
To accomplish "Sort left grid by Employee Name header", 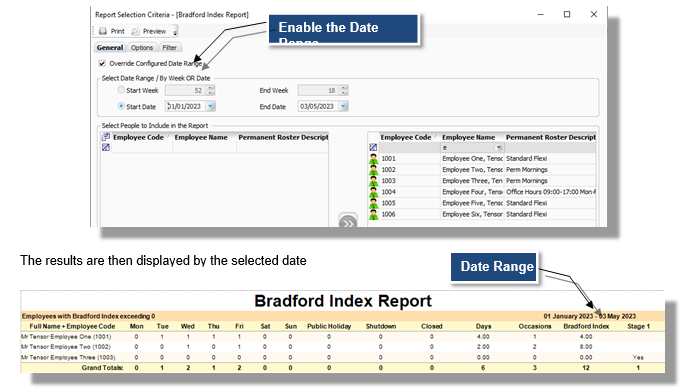I will tap(204, 137).
